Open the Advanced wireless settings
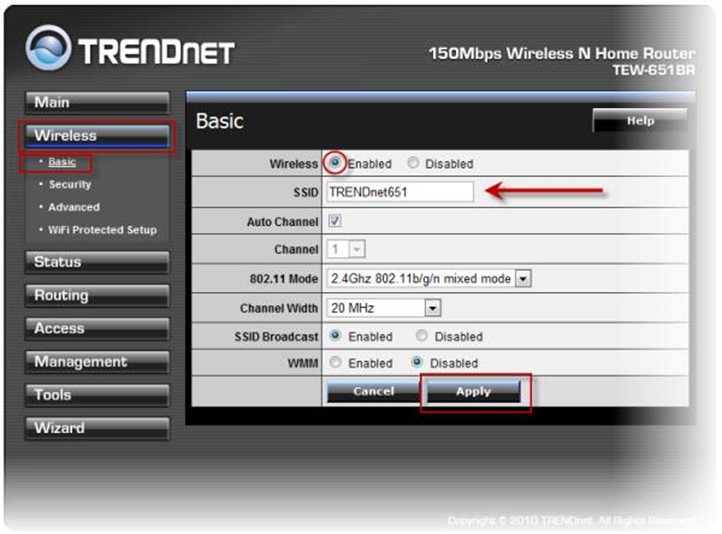This screenshot has height=534, width=722. point(74,207)
